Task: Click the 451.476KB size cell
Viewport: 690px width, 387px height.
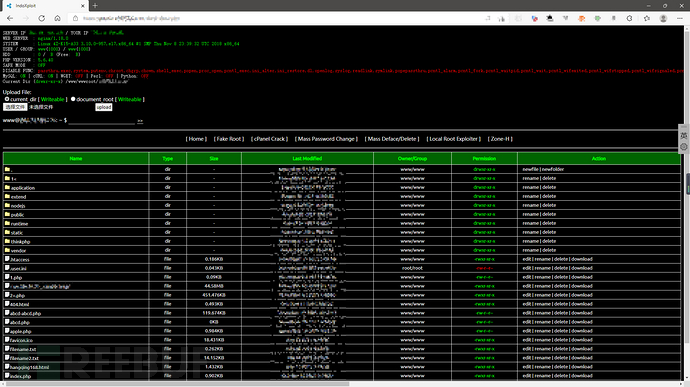Action: (214, 295)
